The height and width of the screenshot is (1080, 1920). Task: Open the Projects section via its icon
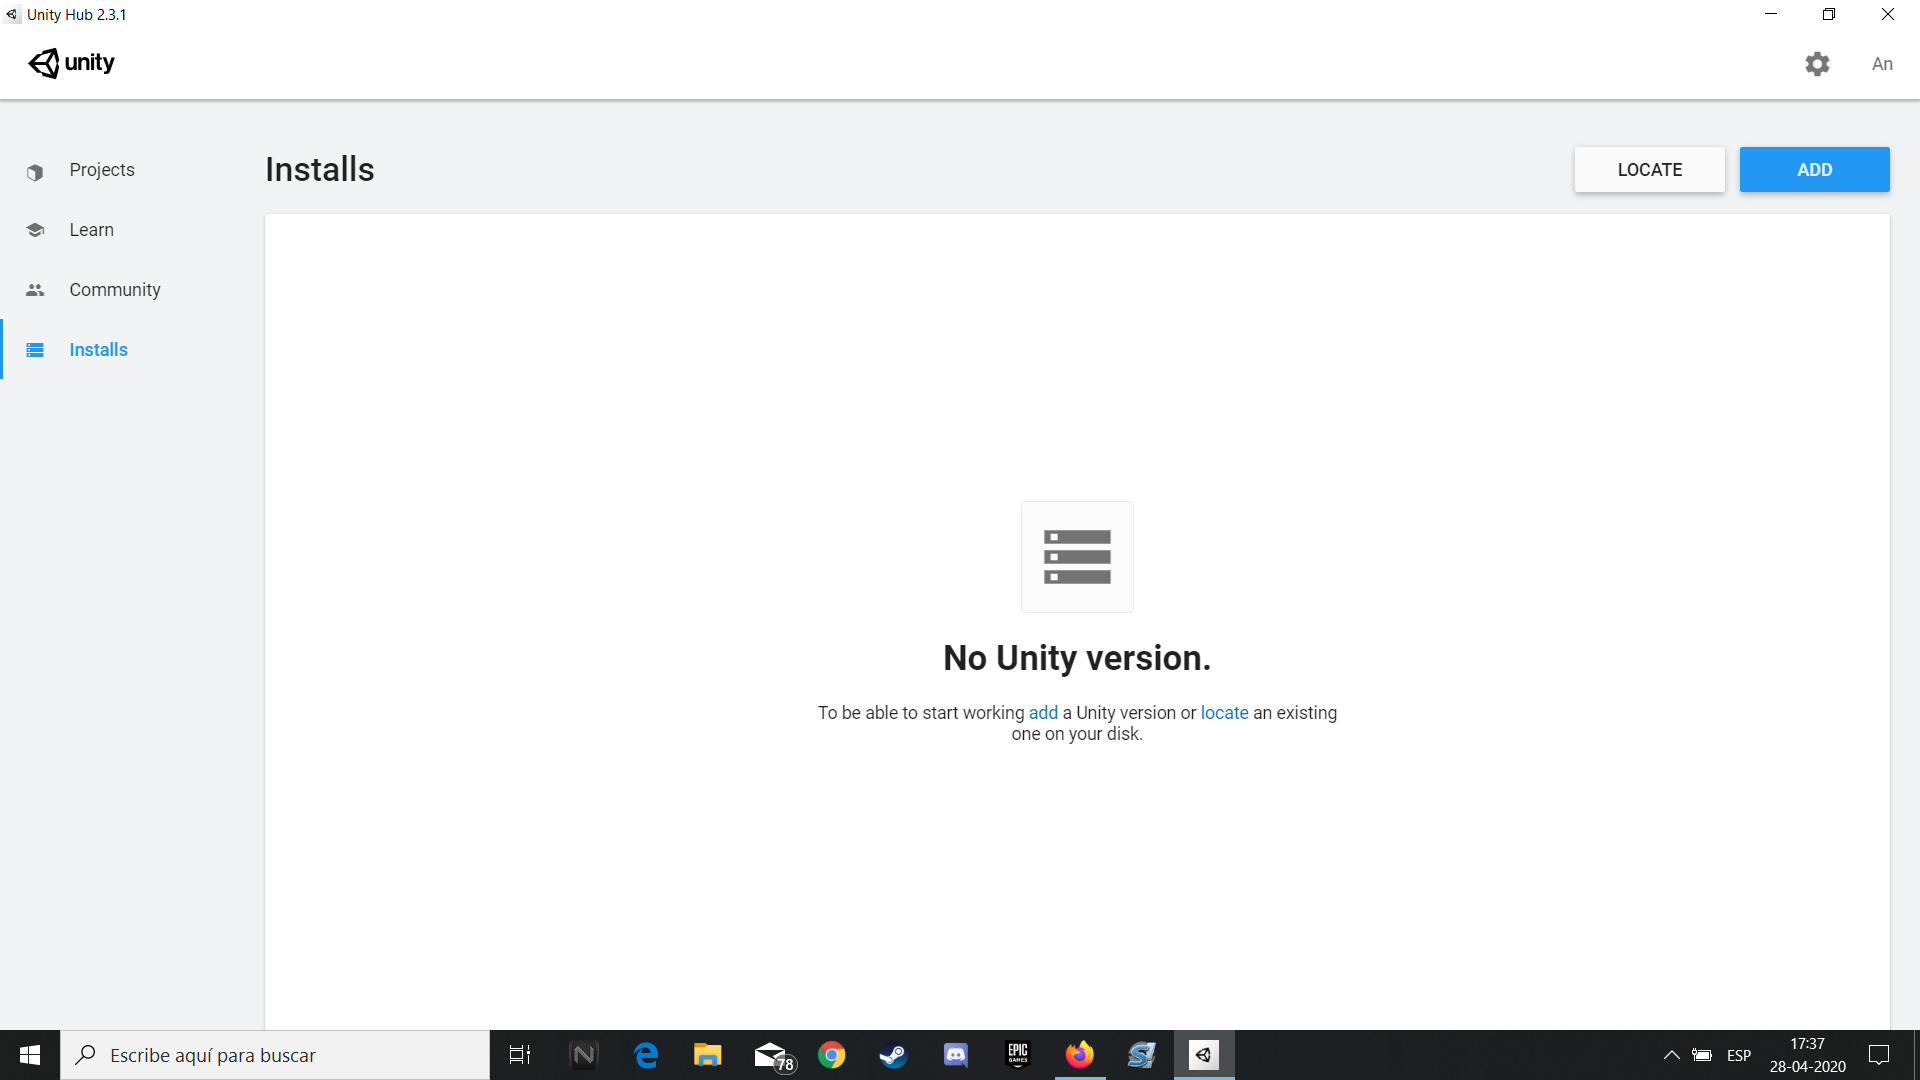tap(35, 170)
